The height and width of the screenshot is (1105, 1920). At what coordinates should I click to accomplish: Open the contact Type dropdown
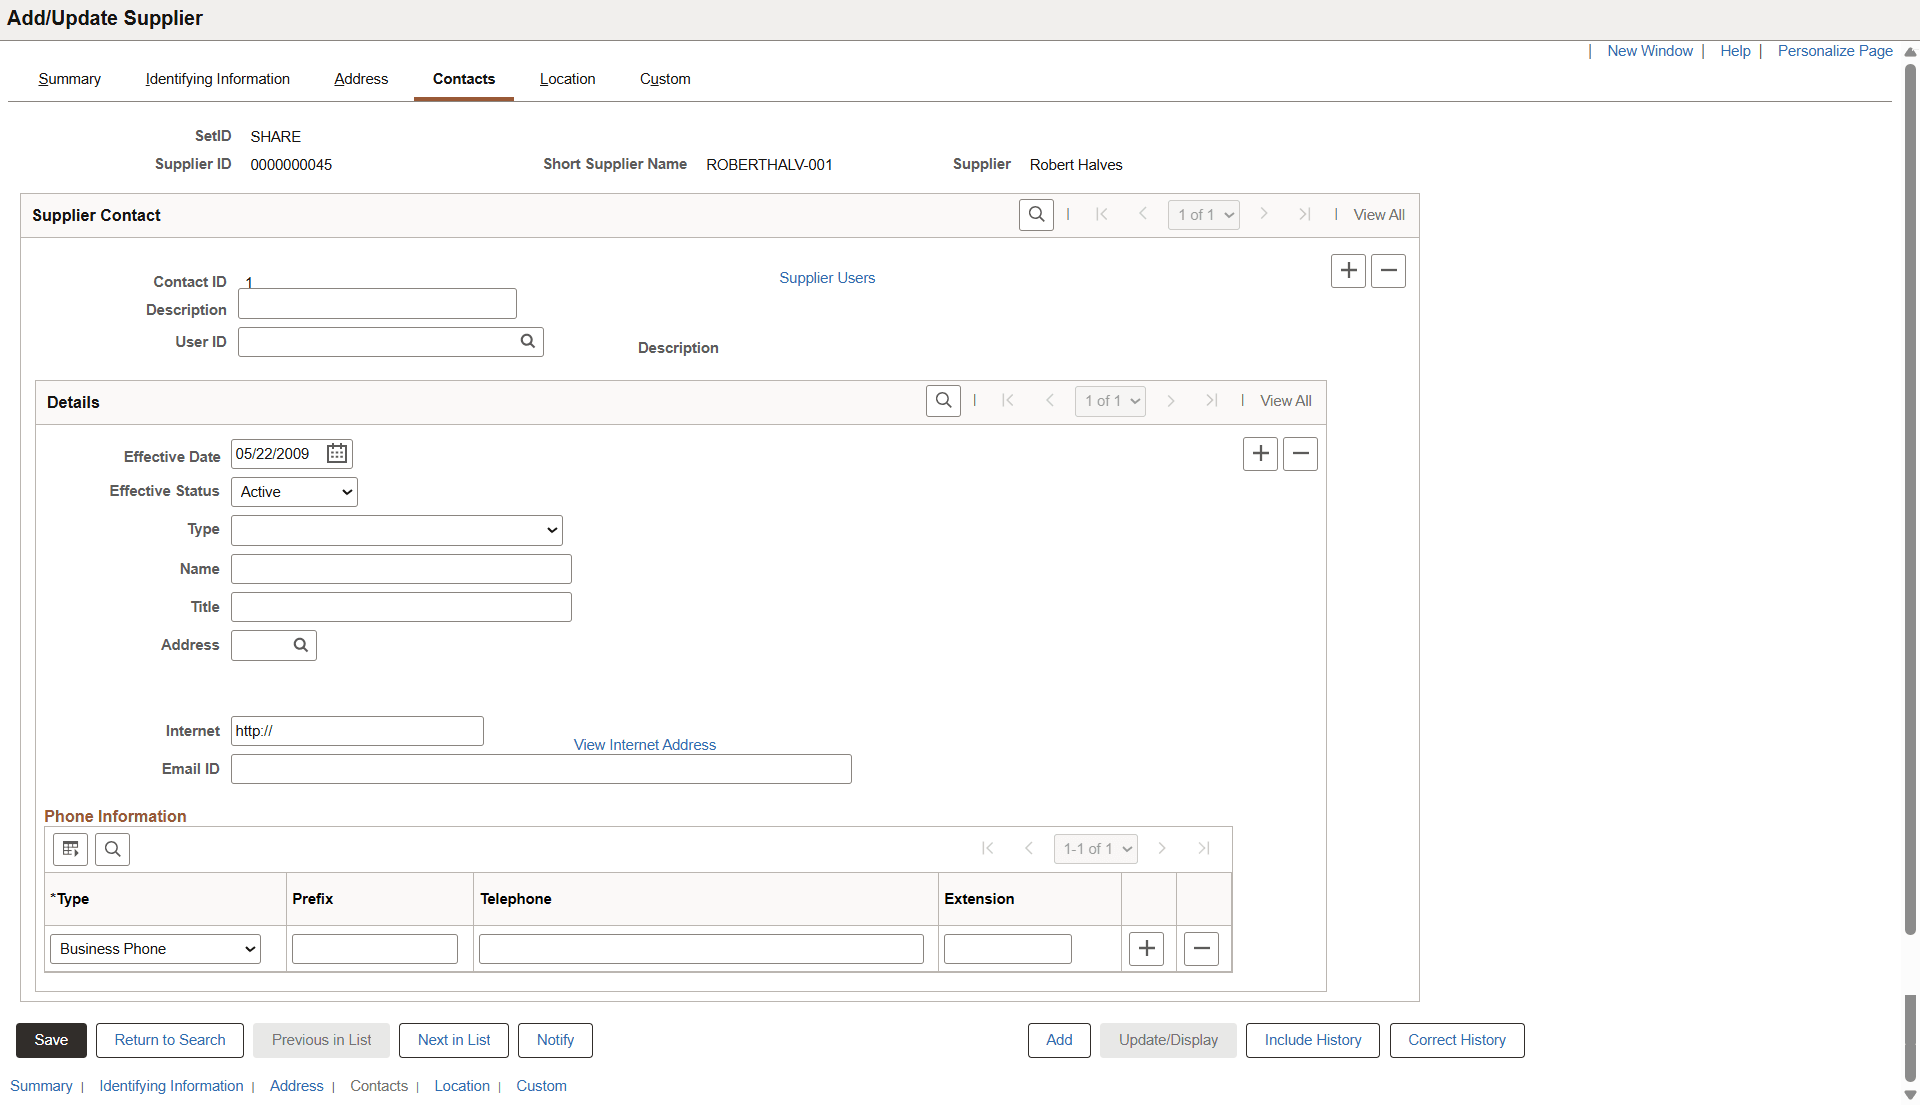point(396,529)
